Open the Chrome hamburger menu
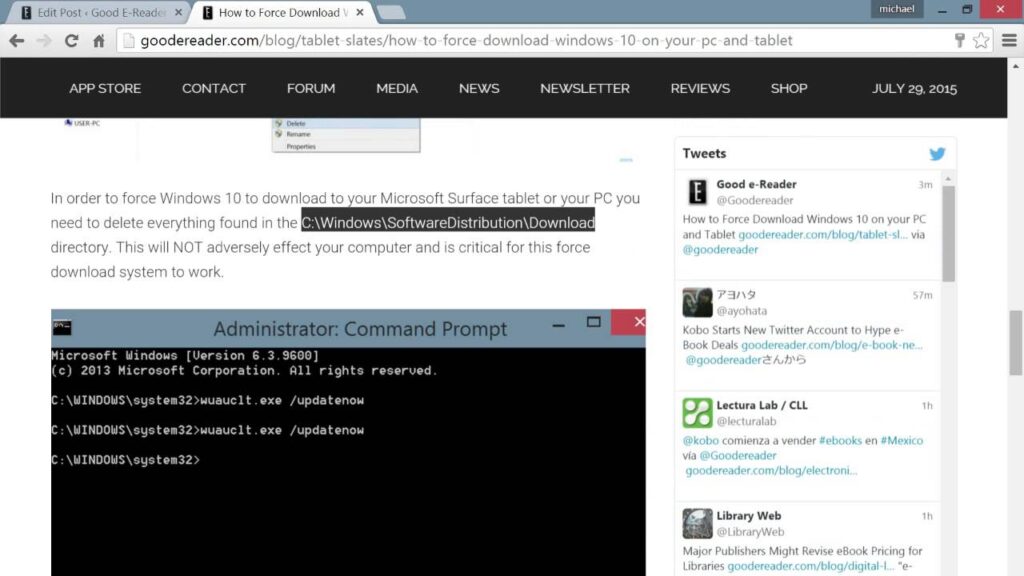 point(1005,41)
